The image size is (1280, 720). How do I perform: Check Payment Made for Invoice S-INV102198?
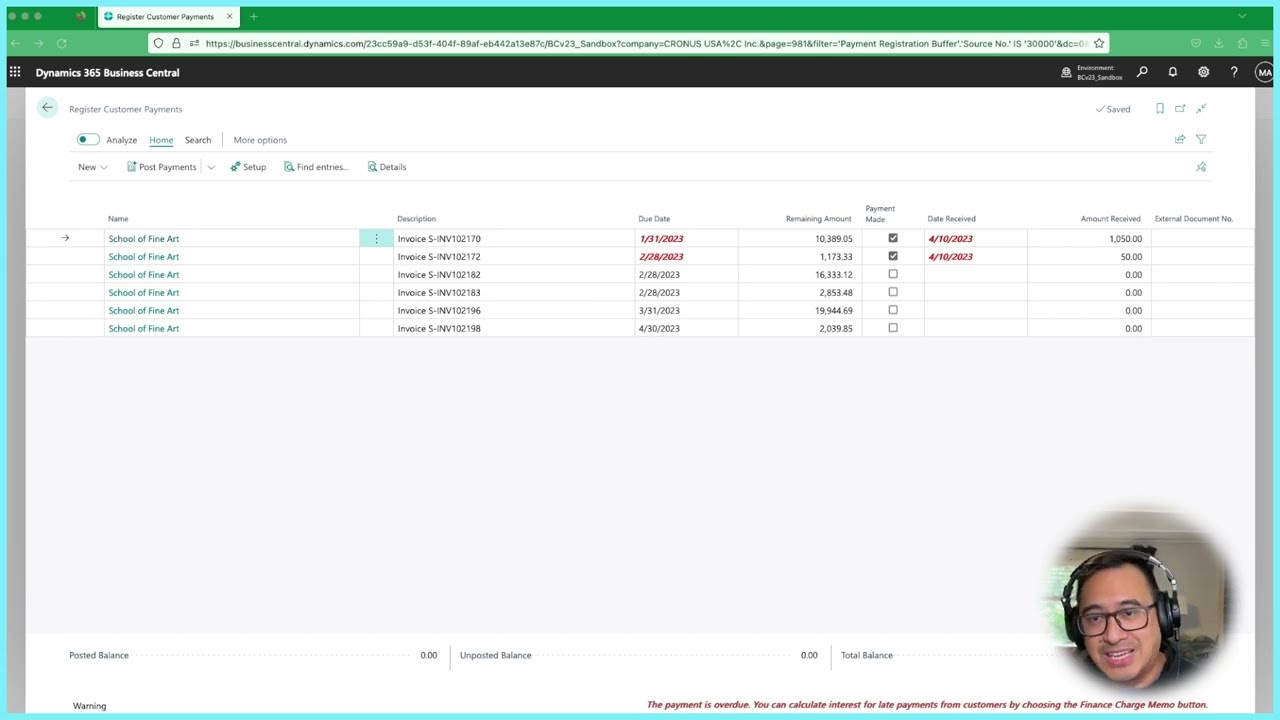coord(893,328)
